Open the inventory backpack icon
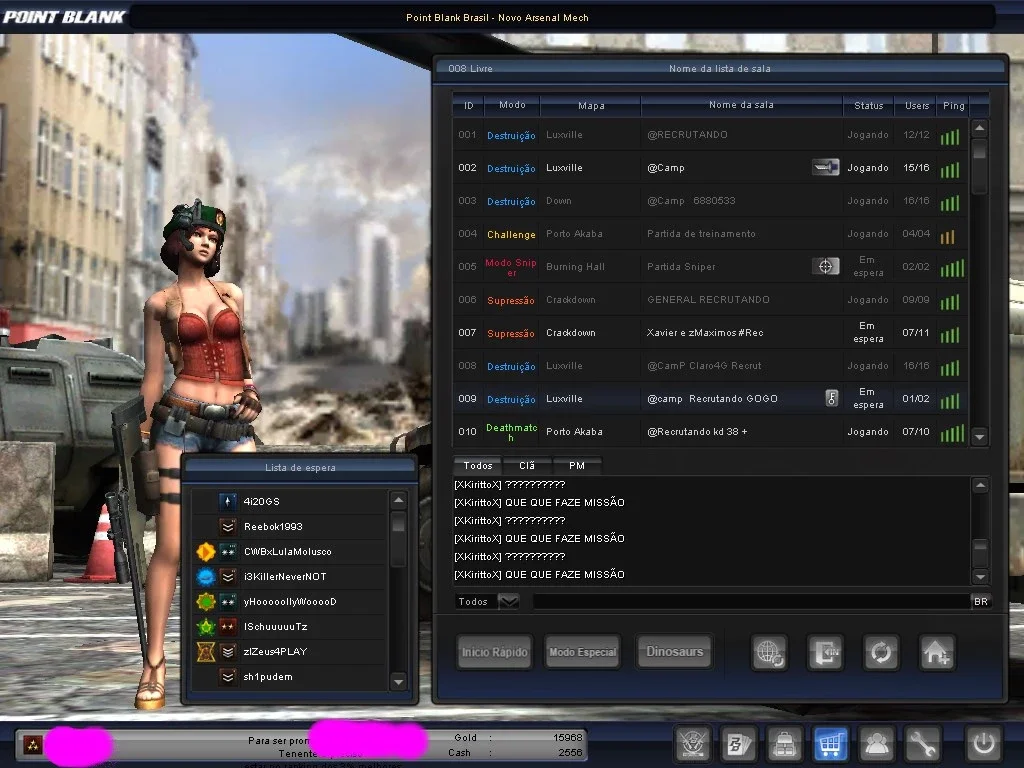The width and height of the screenshot is (1024, 768). coord(784,743)
